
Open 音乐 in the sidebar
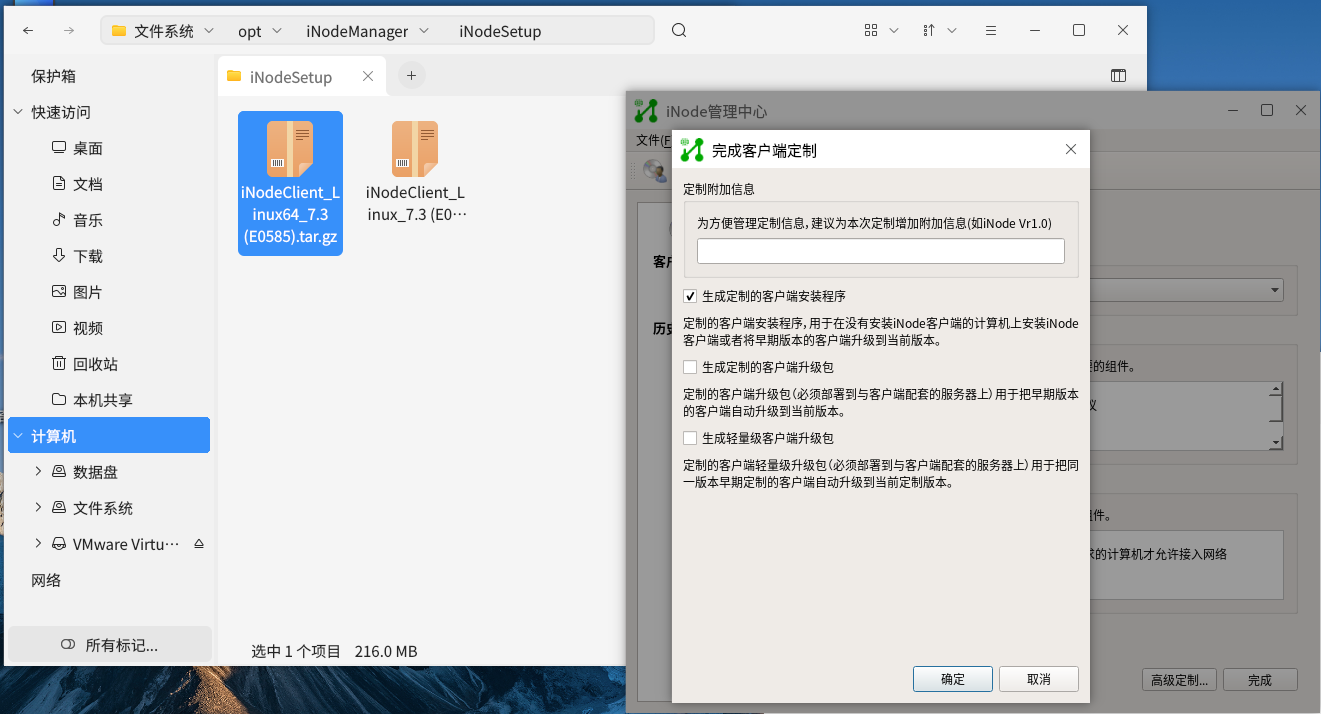(x=88, y=220)
